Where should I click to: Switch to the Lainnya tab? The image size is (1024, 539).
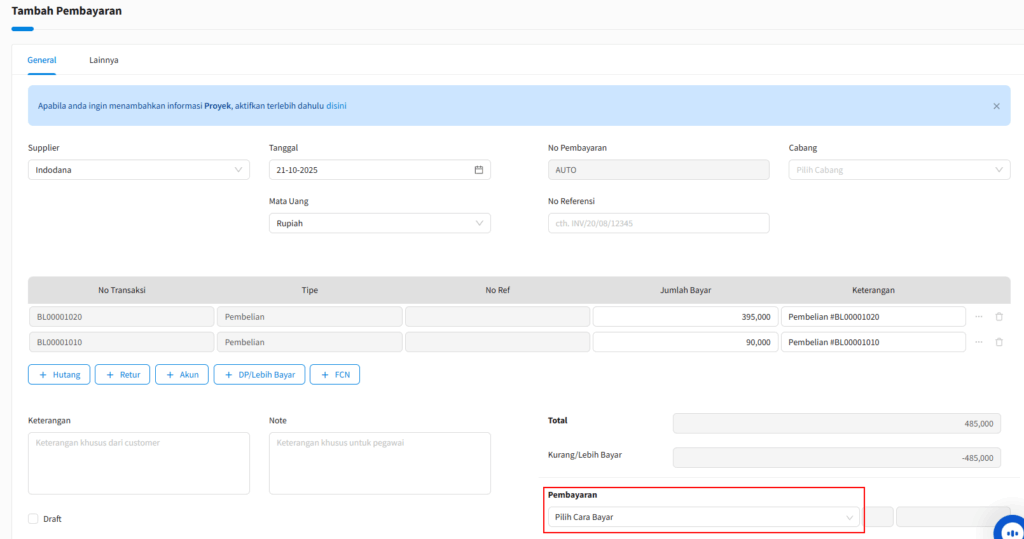(104, 60)
